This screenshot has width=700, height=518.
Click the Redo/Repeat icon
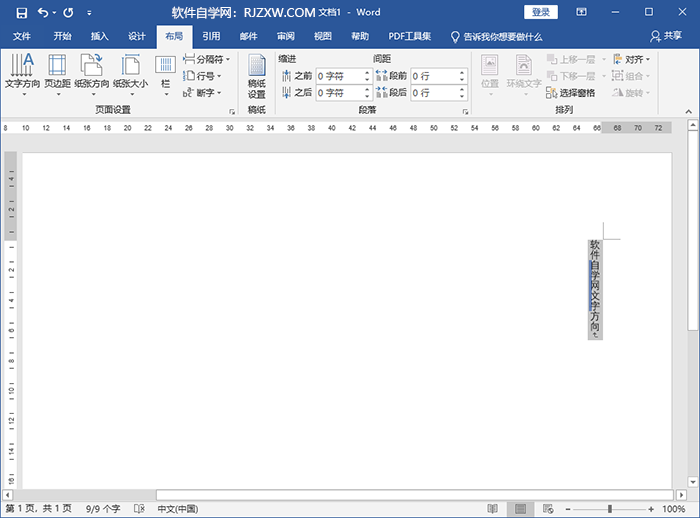(68, 13)
